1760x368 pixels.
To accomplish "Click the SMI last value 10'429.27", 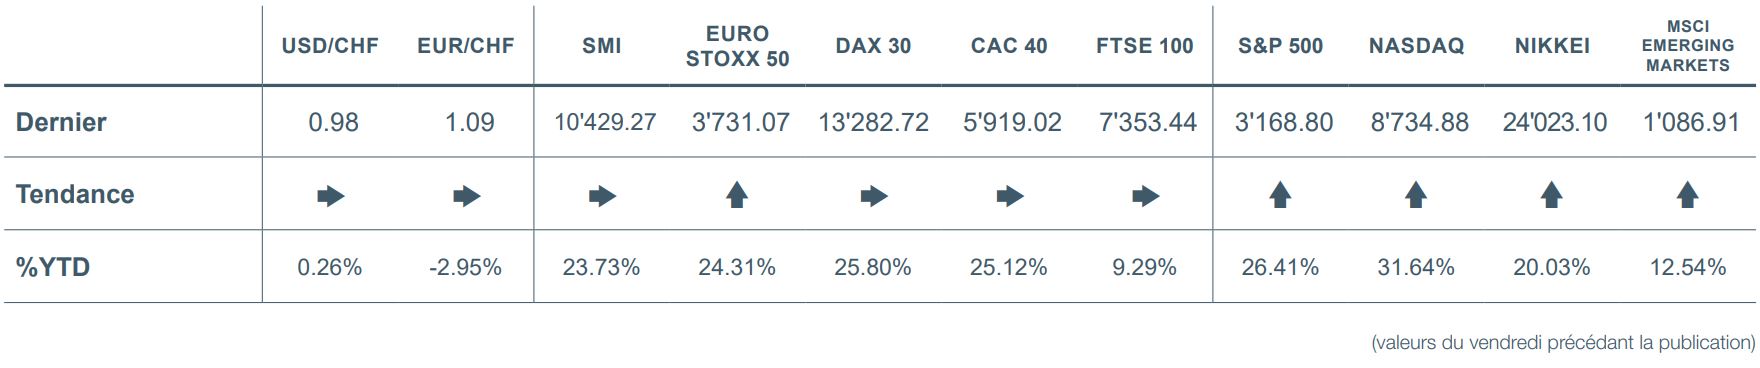I will (605, 122).
